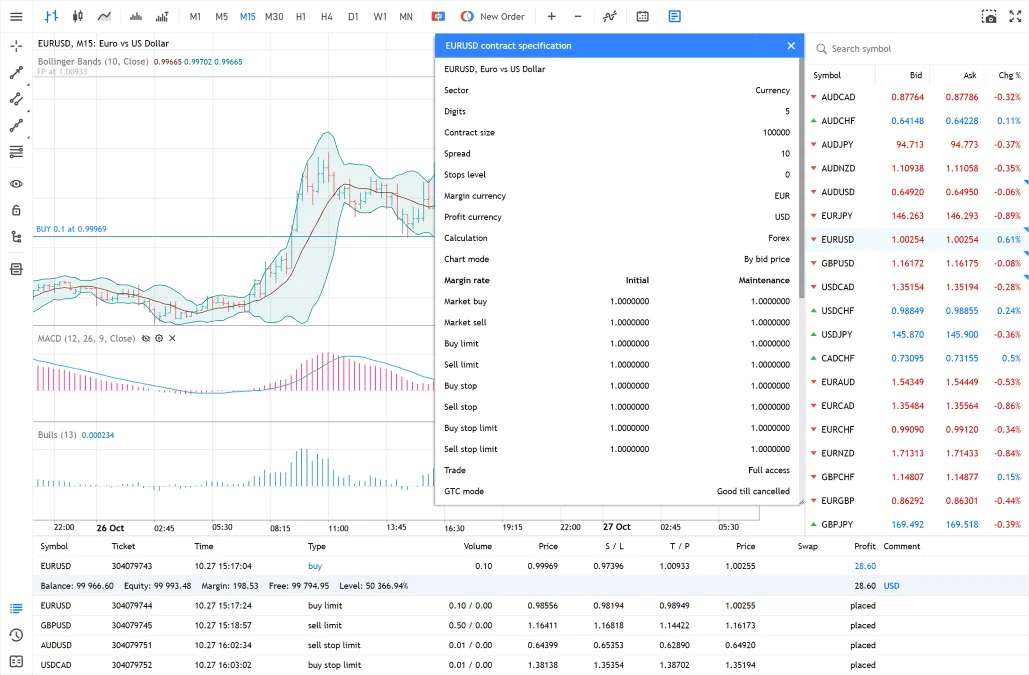The height and width of the screenshot is (675, 1029).
Task: Switch to line chart using the line icon
Action: point(103,16)
